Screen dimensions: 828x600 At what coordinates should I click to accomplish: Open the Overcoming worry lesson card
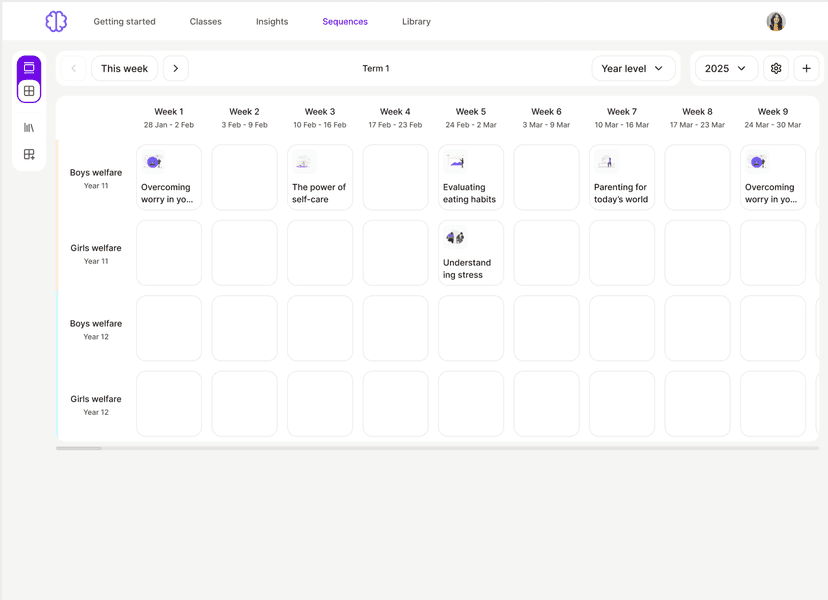click(x=168, y=177)
